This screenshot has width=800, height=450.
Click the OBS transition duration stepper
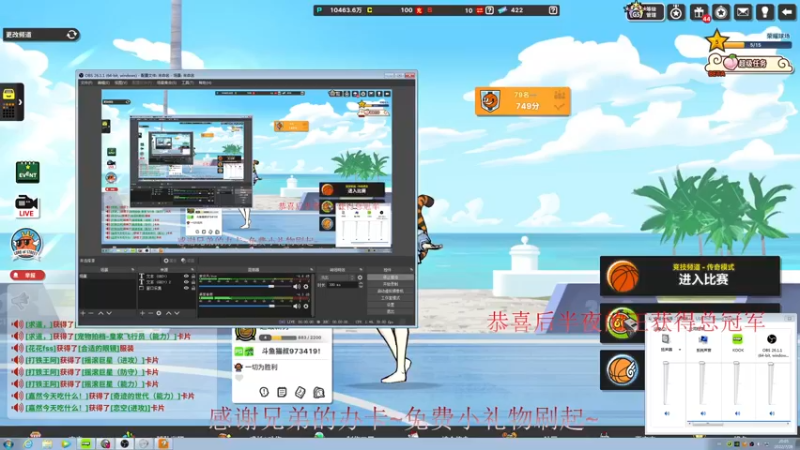click(360, 285)
